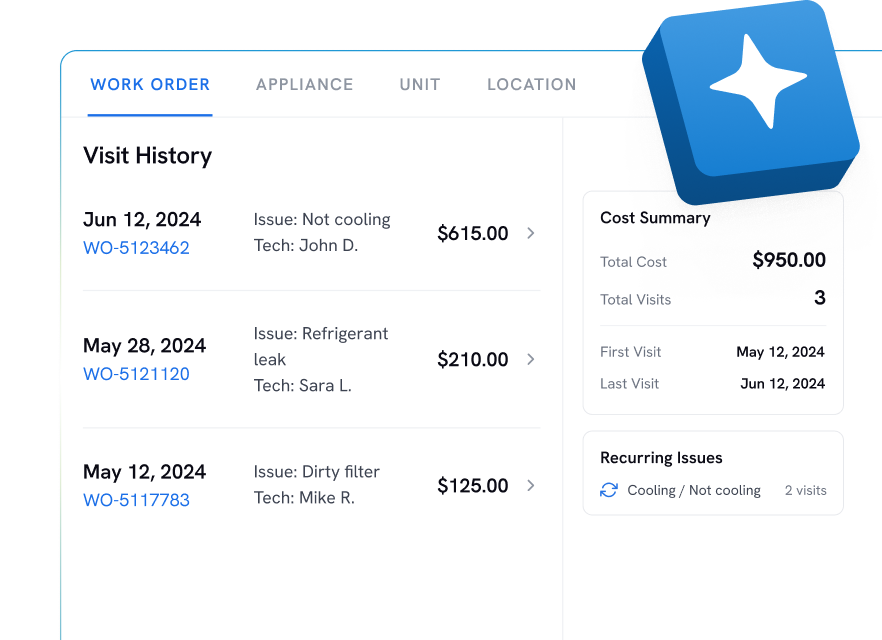Screen dimensions: 882x640
Task: Expand the $615.00 visit chevron
Action: click(x=530, y=233)
